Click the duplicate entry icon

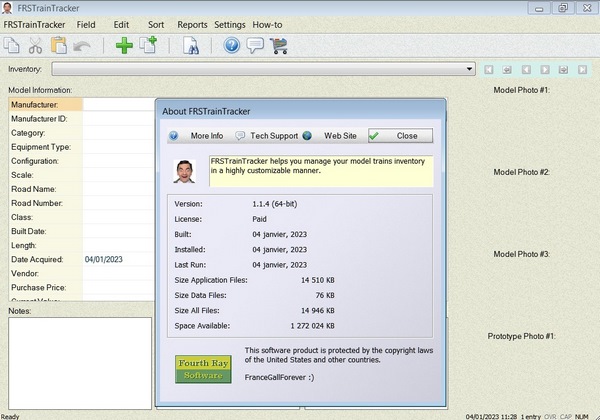(148, 45)
